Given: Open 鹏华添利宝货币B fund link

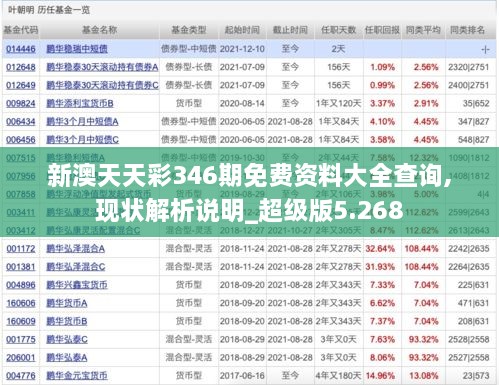Looking at the screenshot, I should (x=80, y=103).
